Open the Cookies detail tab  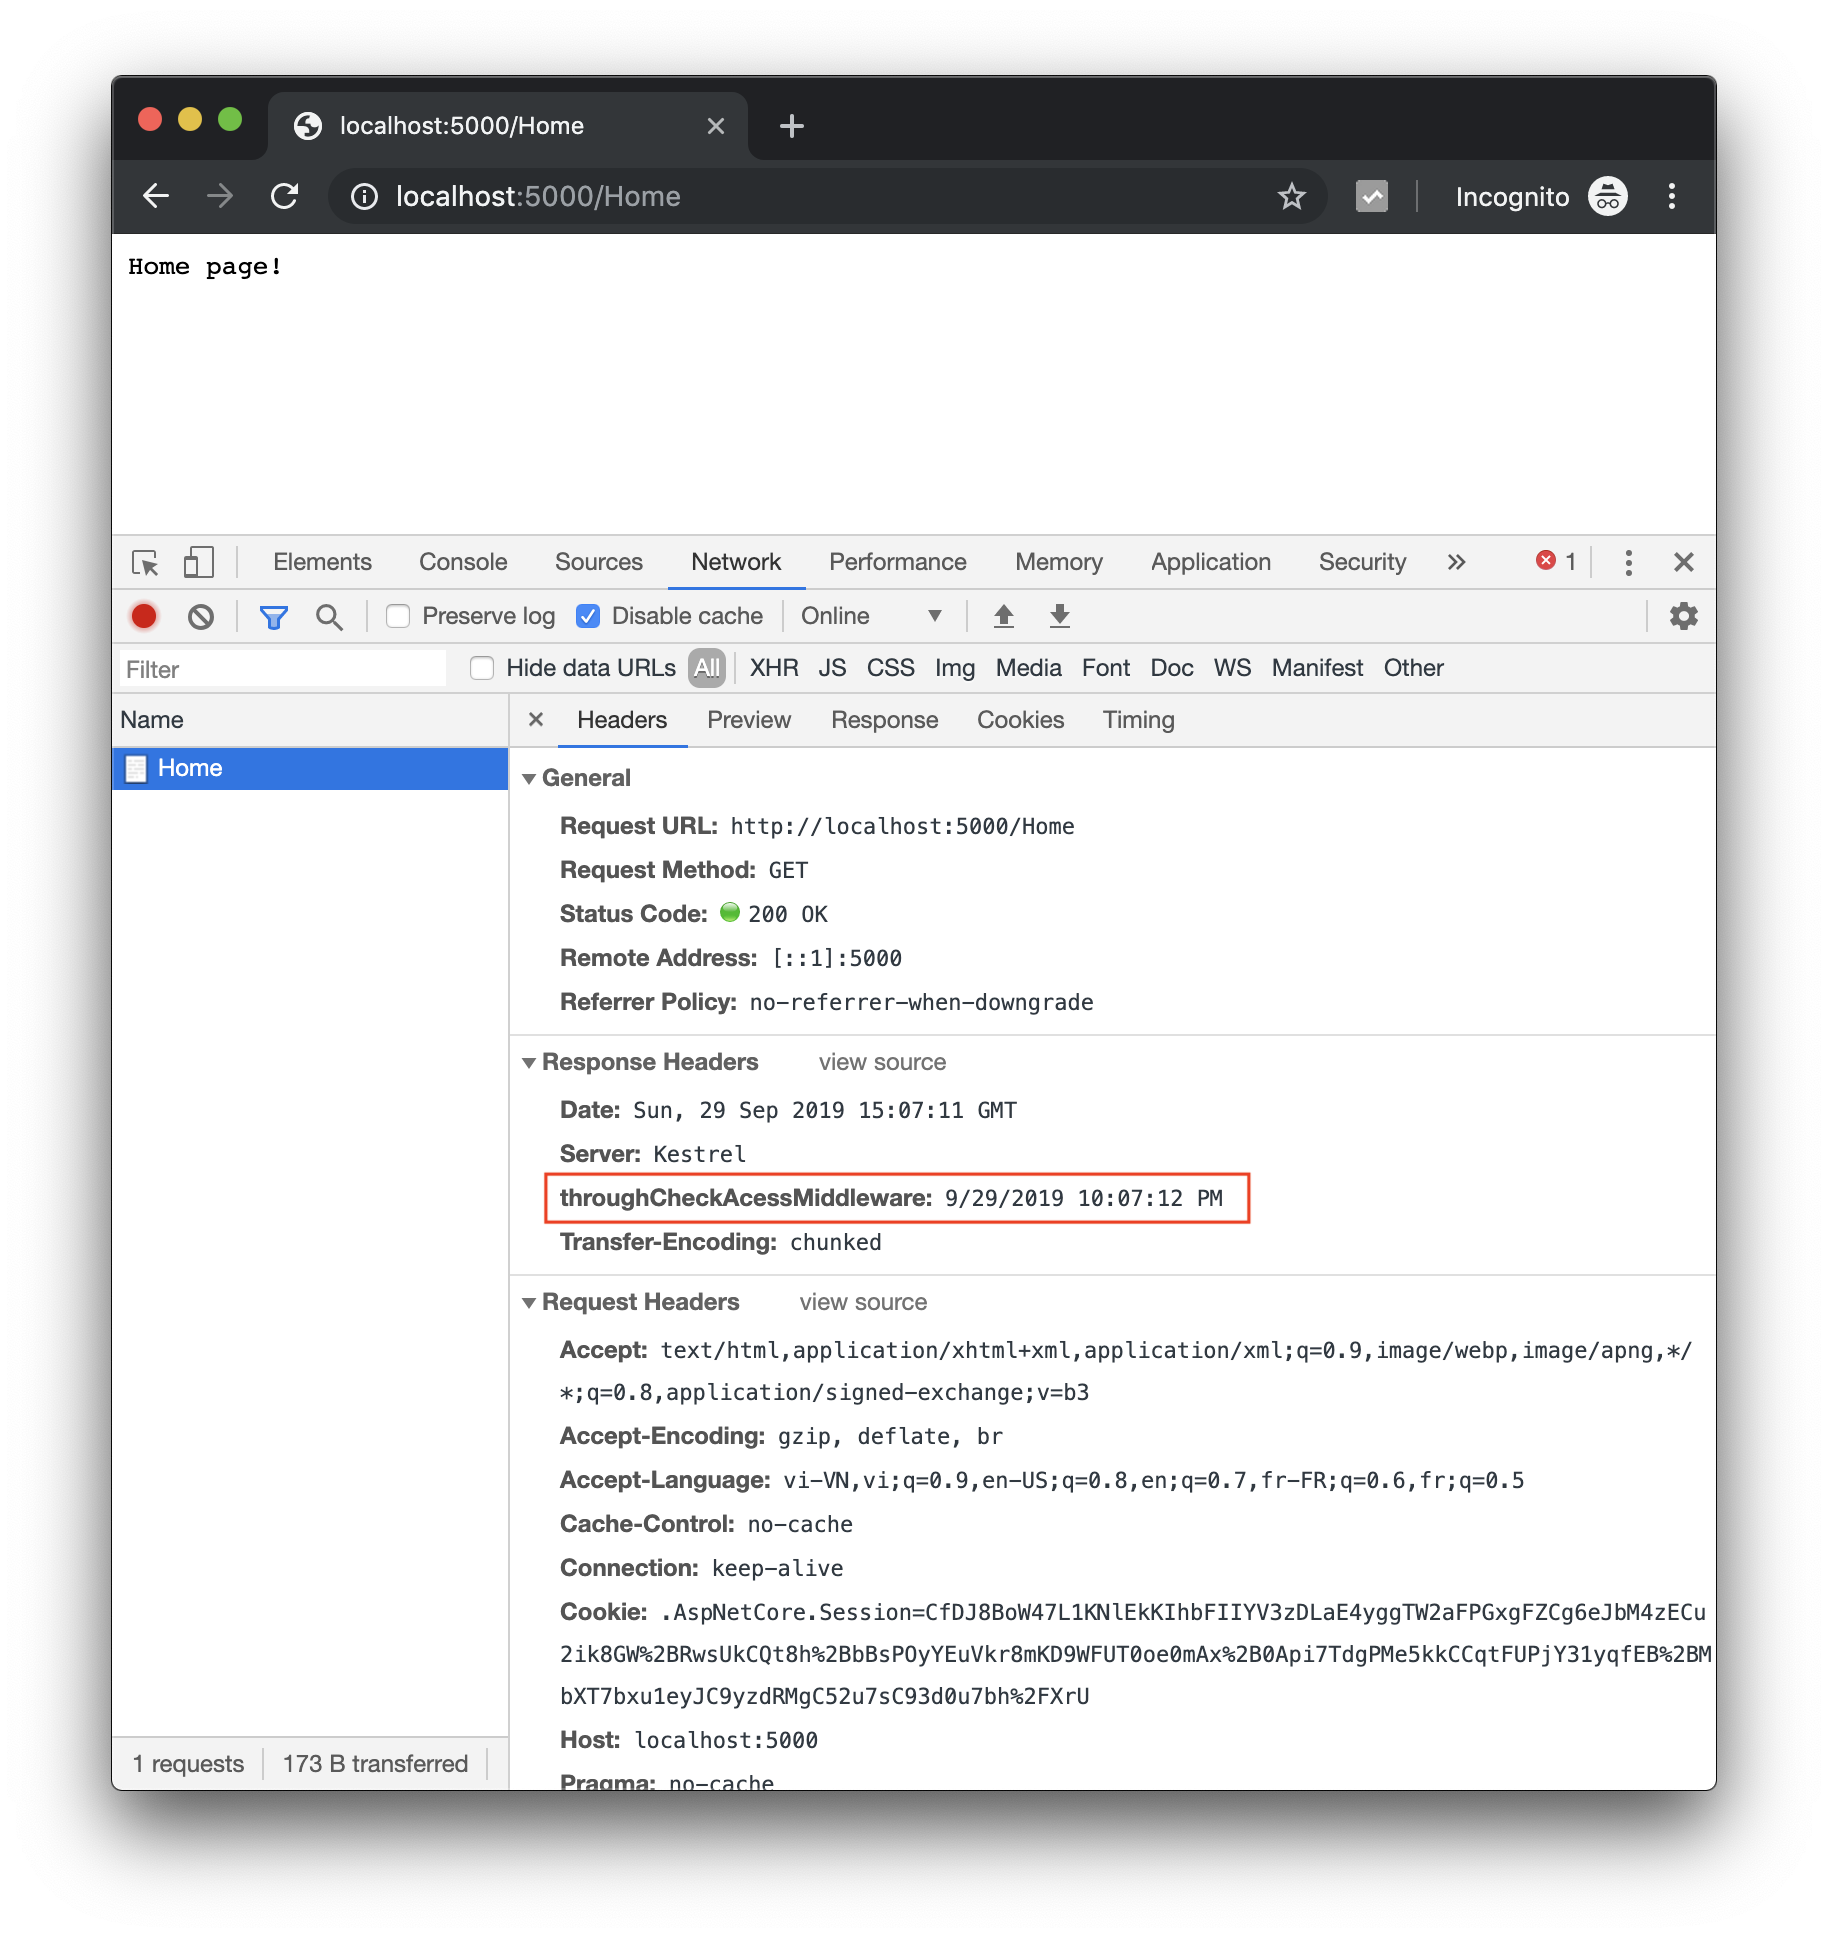pos(1021,720)
